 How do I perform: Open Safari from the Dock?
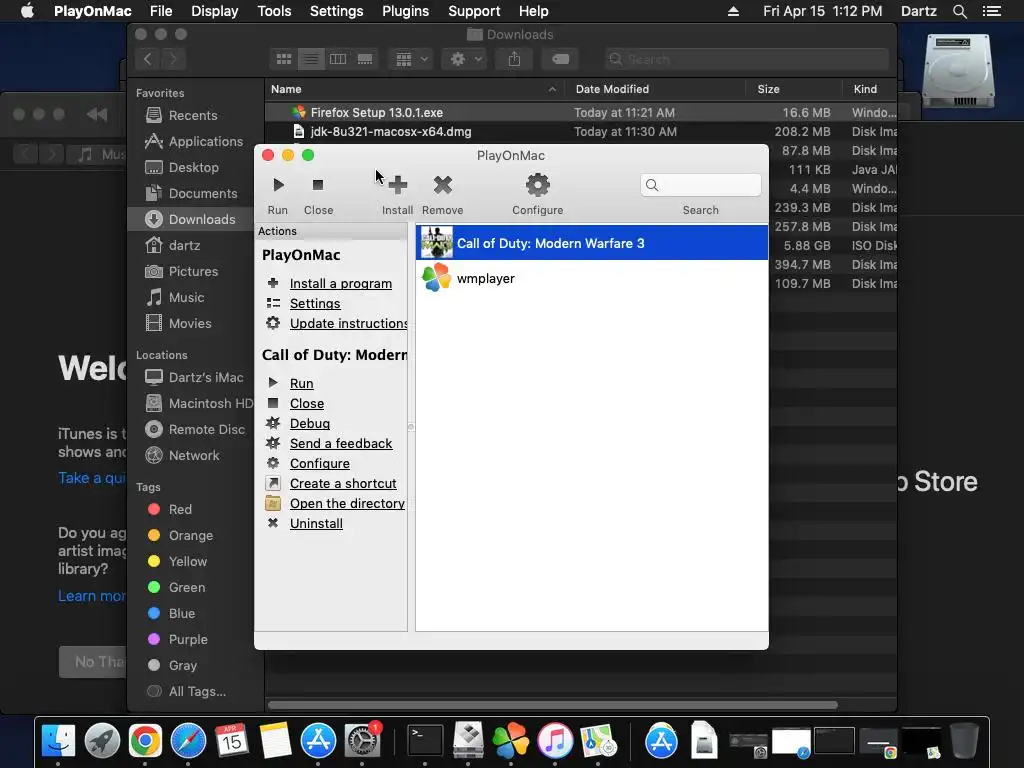tap(188, 741)
